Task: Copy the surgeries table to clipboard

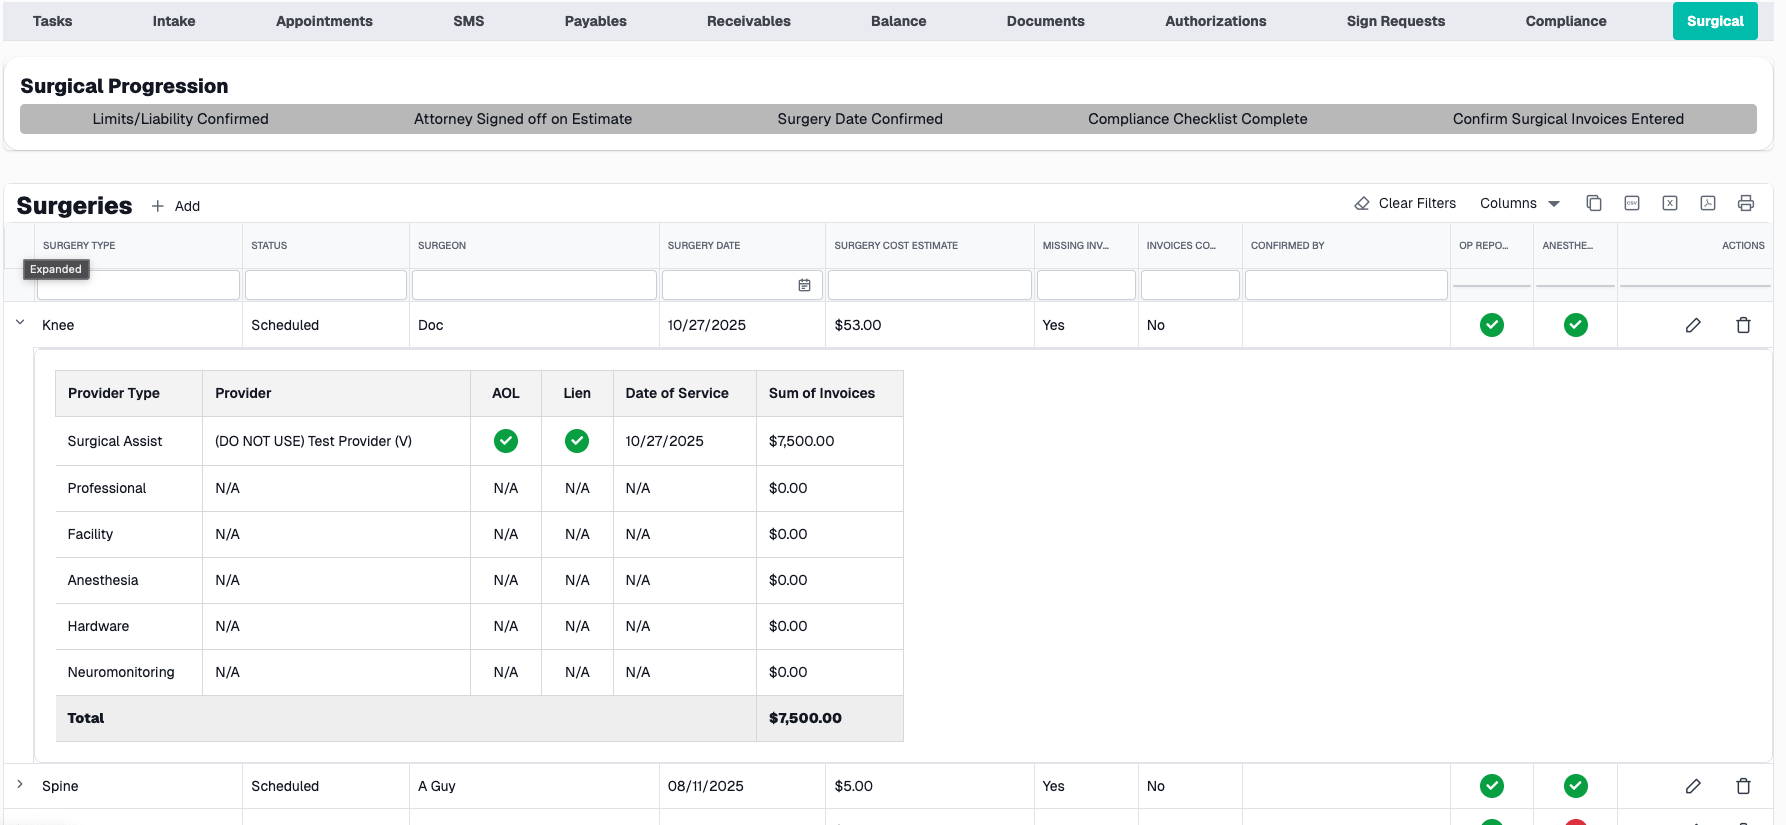Action: tap(1594, 203)
